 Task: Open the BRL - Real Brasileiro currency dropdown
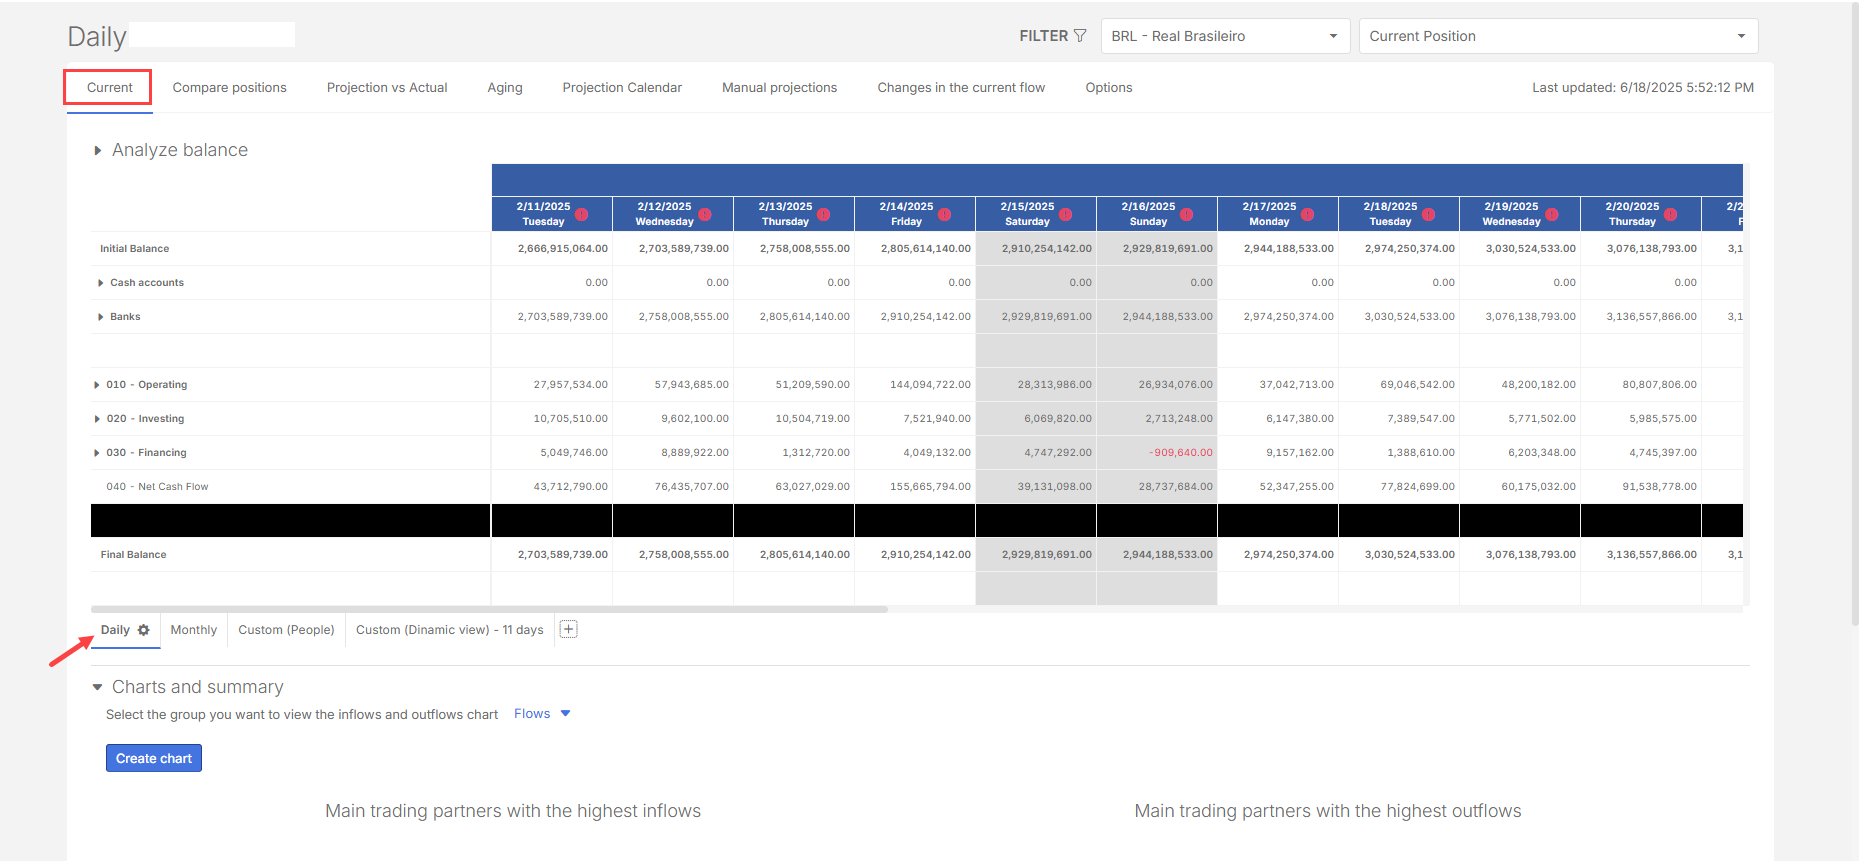click(1225, 36)
